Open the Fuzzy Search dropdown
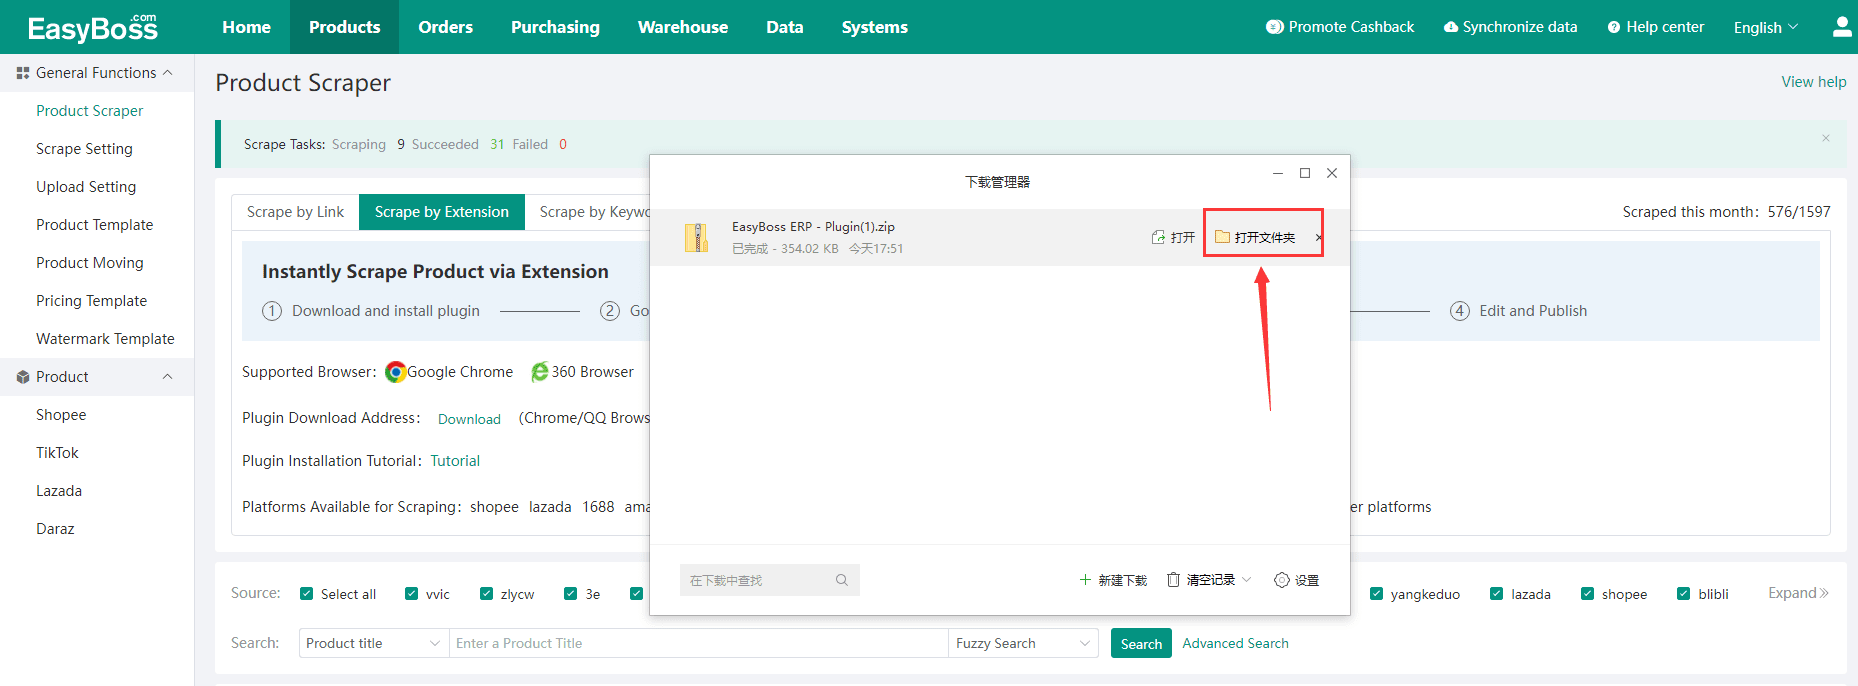 (1023, 643)
